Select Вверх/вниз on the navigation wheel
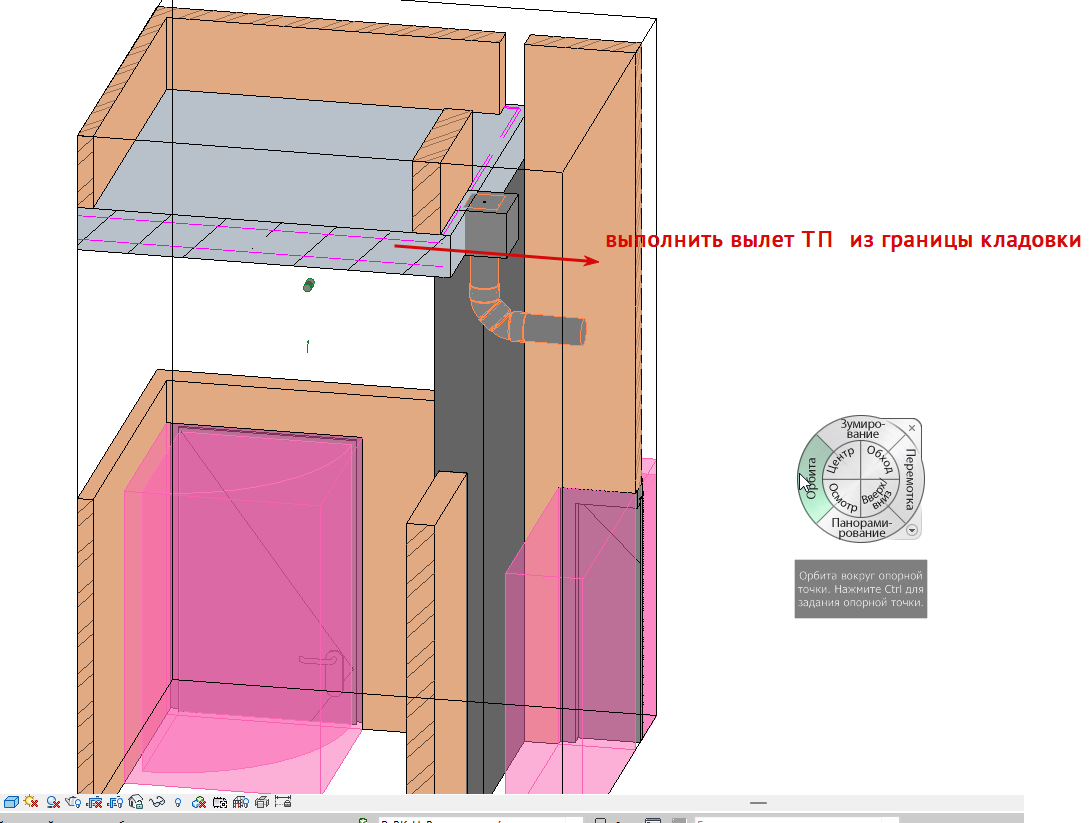This screenshot has height=823, width=1090. tap(877, 496)
